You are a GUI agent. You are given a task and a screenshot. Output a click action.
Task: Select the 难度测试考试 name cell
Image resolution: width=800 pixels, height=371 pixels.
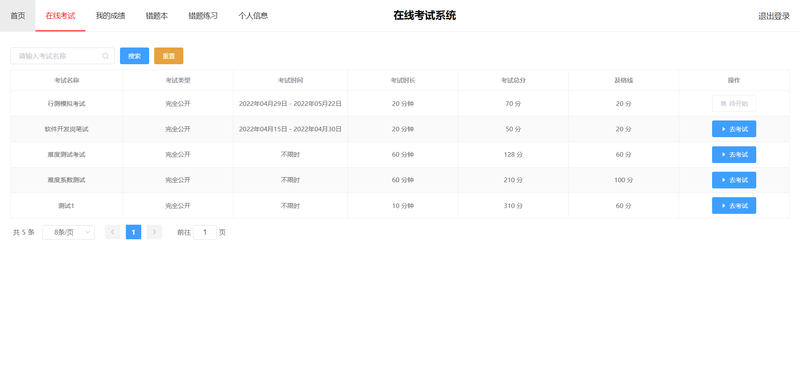tap(67, 155)
